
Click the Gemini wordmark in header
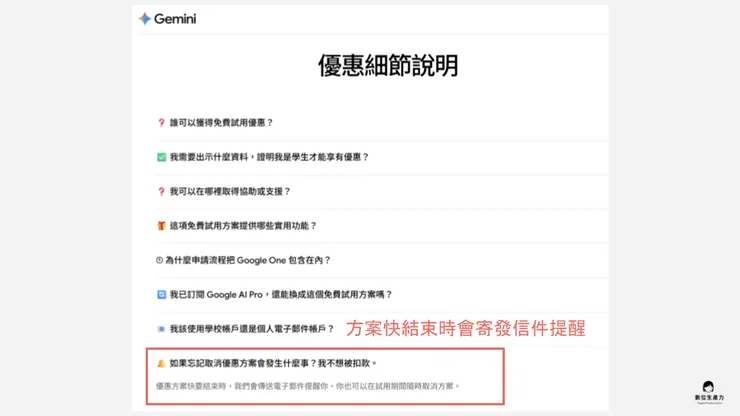(x=175, y=19)
